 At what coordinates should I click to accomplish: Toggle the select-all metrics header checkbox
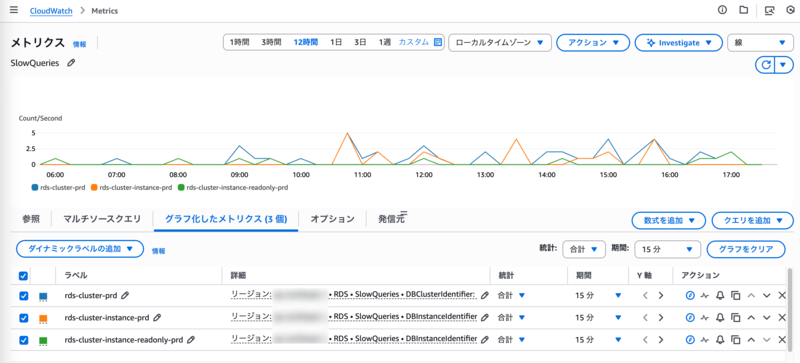(23, 276)
